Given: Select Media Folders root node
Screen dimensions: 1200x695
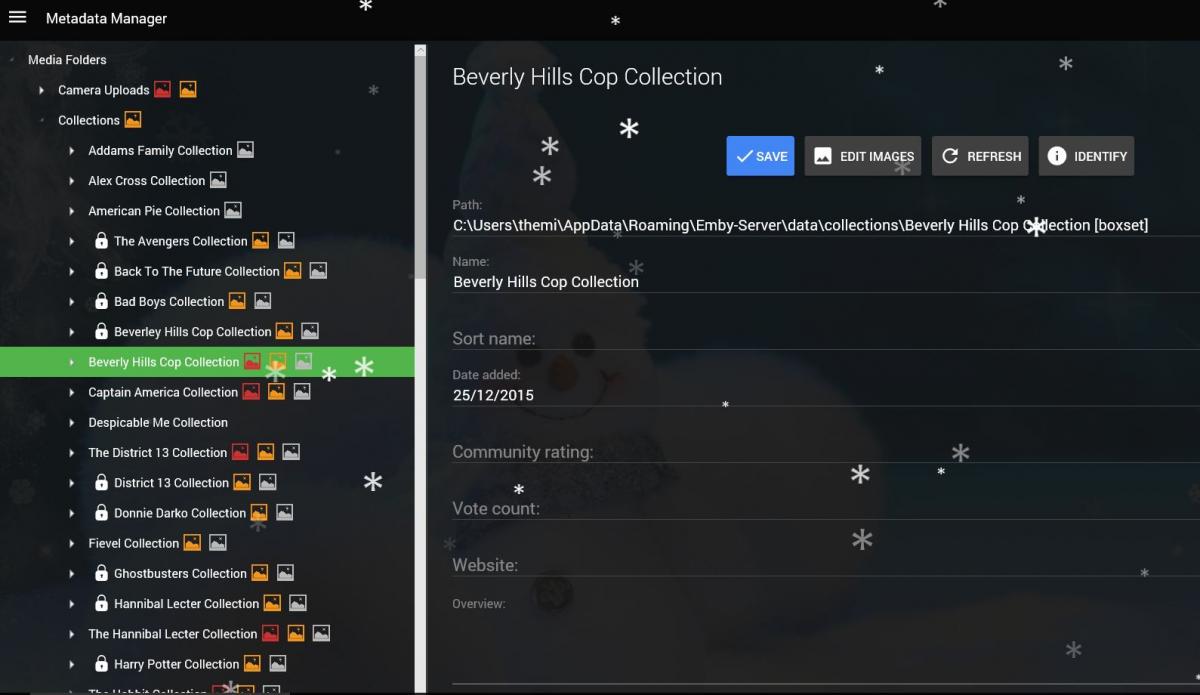Looking at the screenshot, I should point(67,60).
